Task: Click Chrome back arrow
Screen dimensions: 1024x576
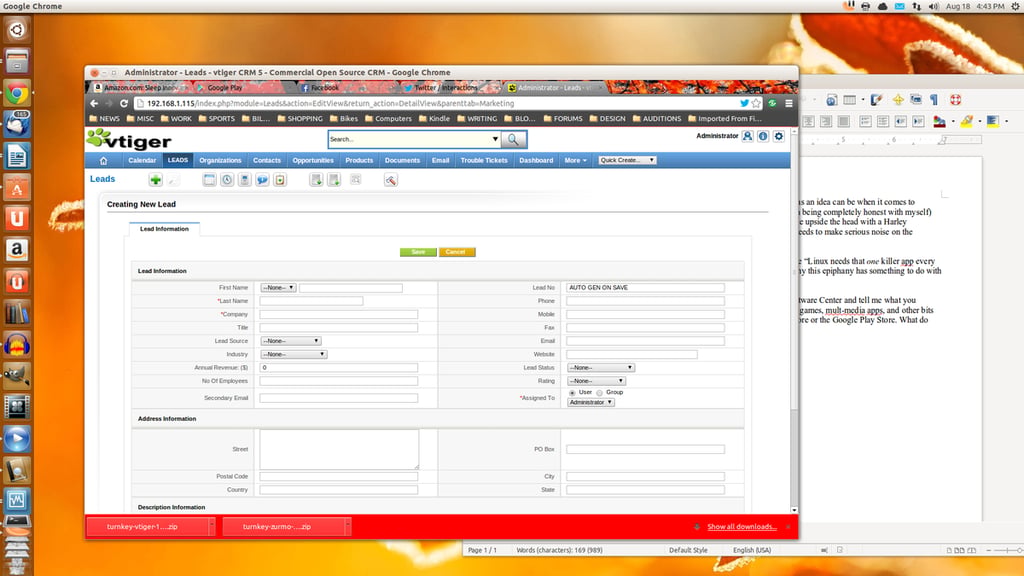Action: (x=94, y=103)
